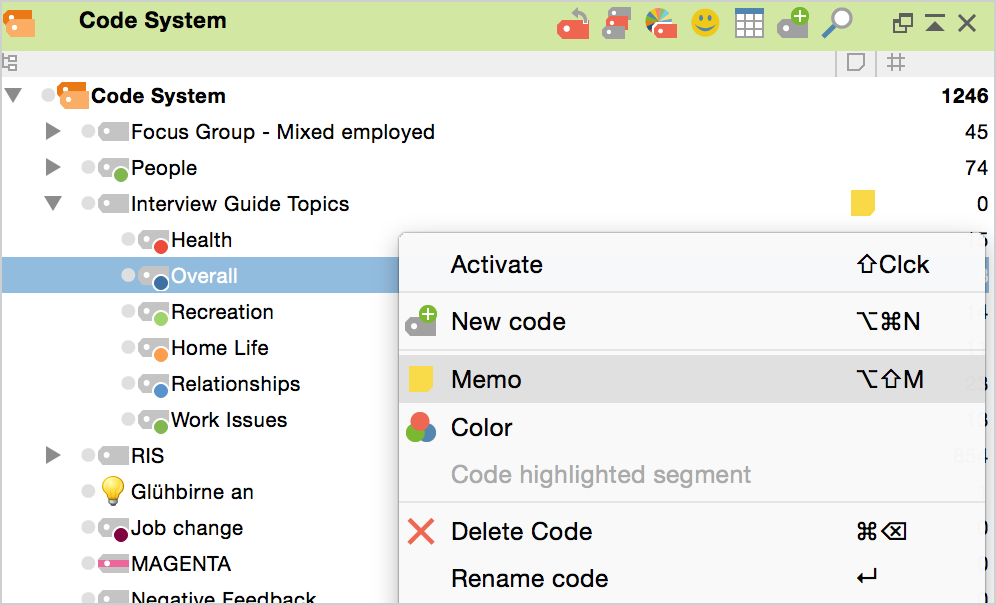Click the new code toolbar icon
The height and width of the screenshot is (605, 996).
pyautogui.click(x=793, y=23)
